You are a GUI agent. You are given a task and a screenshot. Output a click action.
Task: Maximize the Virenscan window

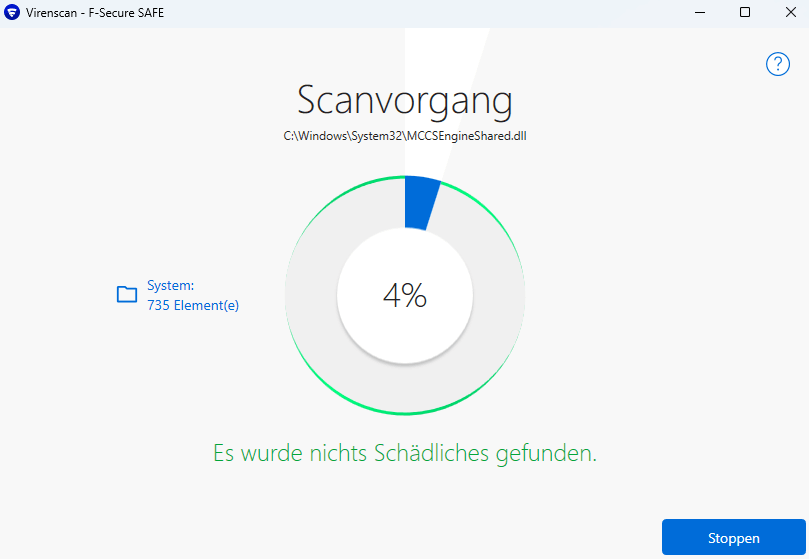(745, 12)
